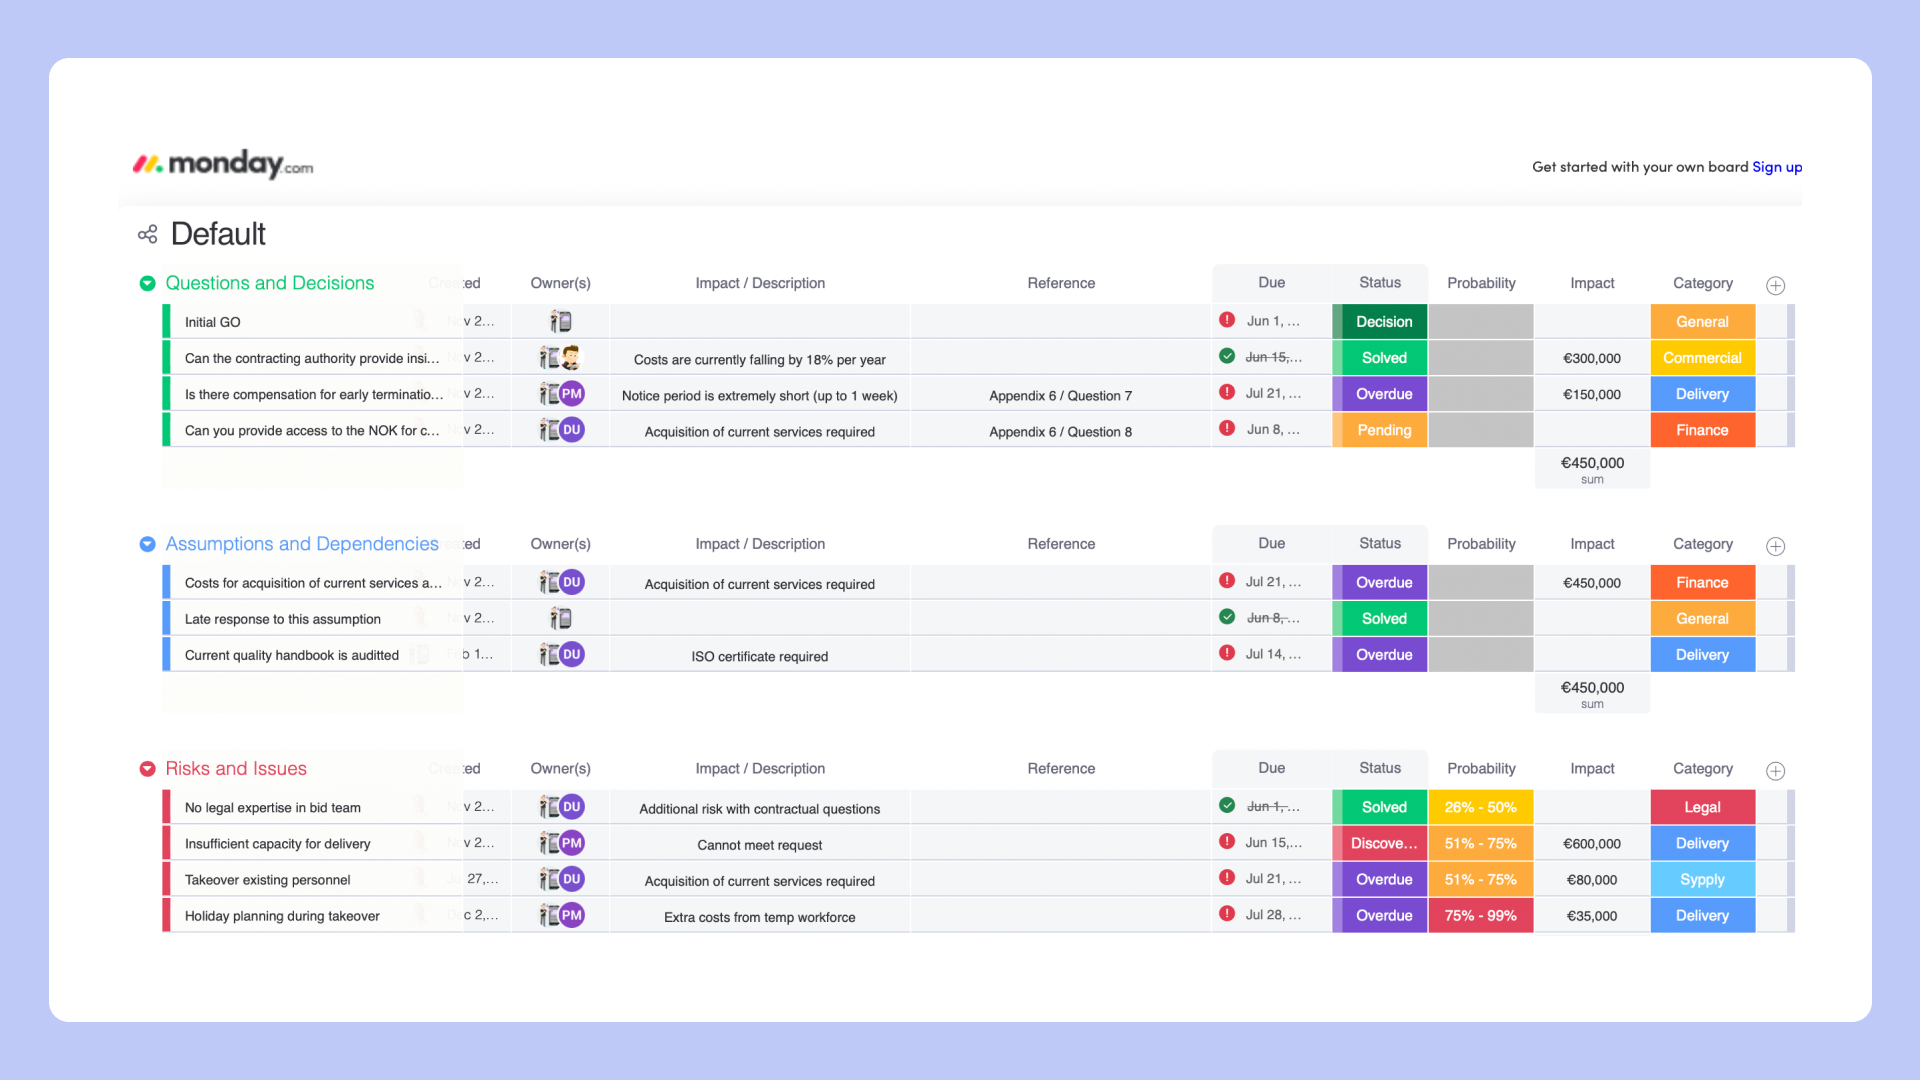Screen dimensions: 1920x1080
Task: Collapse the Assumptions and Dependencies group
Action: (147, 544)
